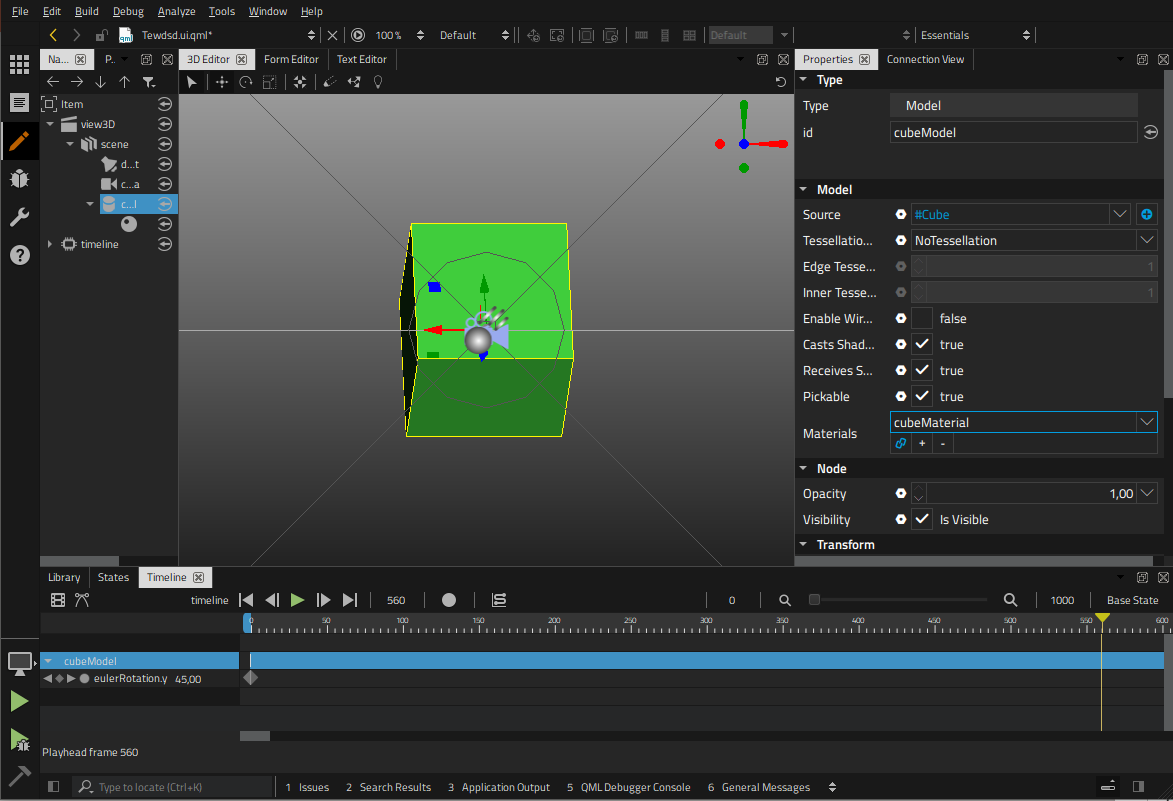Viewport: 1173px width, 801px height.
Task: Choose the Scale tool in 3D Editor
Action: 270,82
